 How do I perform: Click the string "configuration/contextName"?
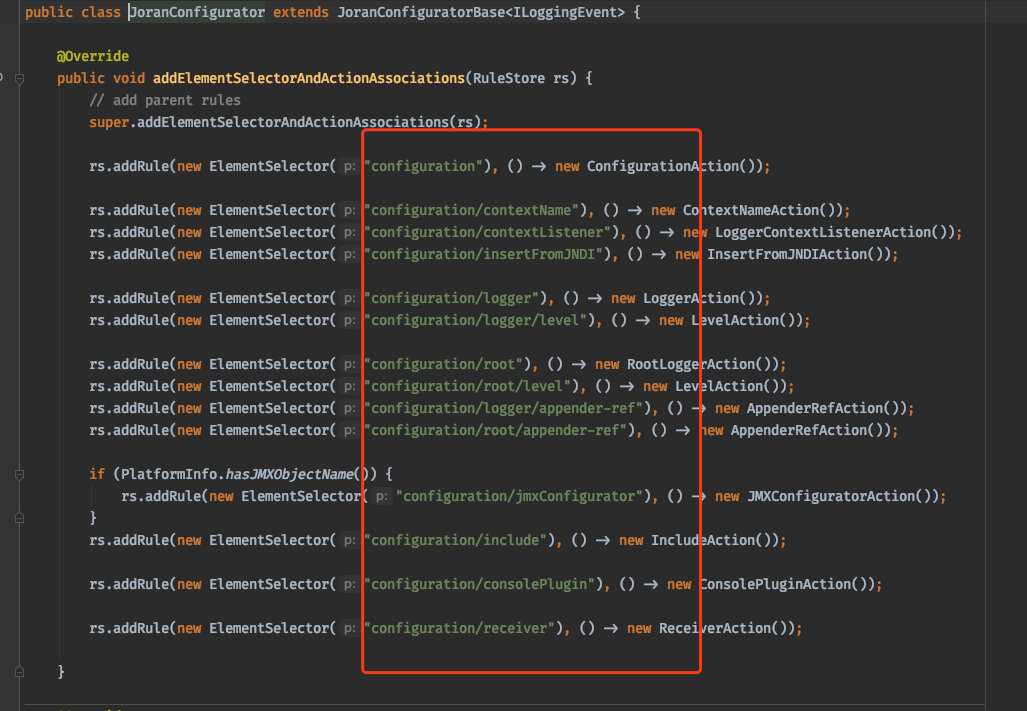tap(474, 210)
